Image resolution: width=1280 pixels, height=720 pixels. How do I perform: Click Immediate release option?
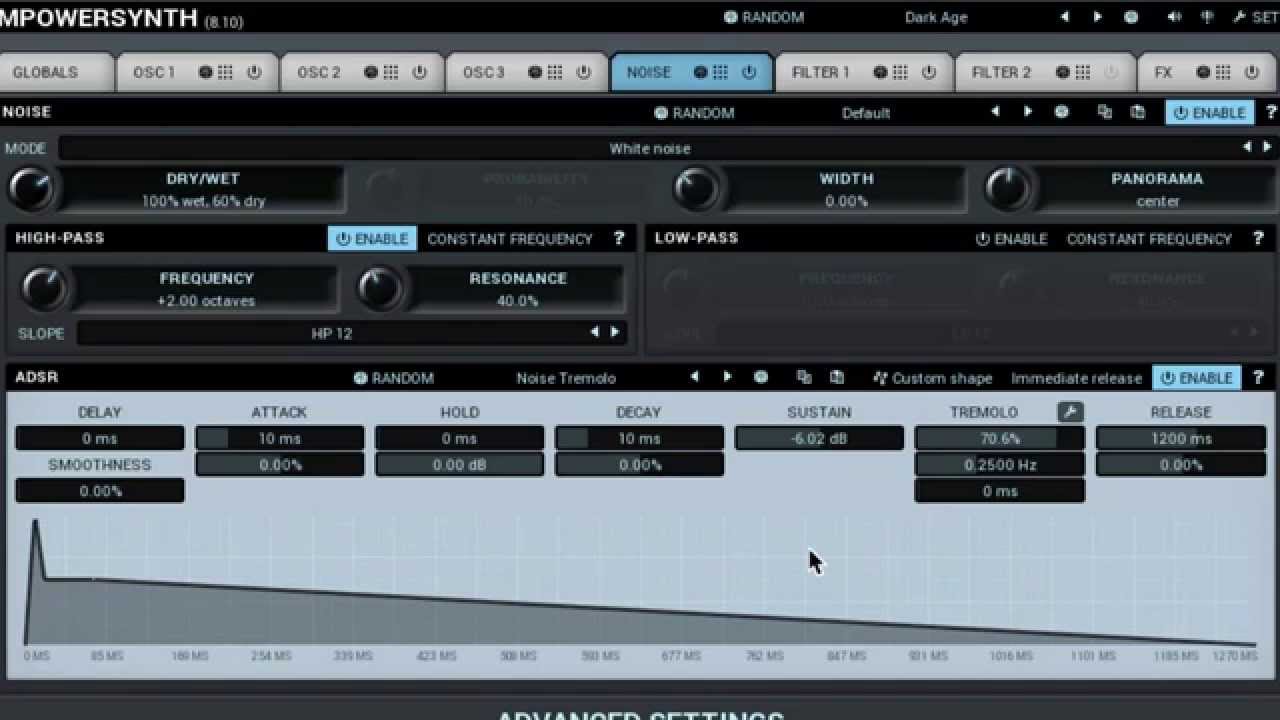(x=1076, y=378)
